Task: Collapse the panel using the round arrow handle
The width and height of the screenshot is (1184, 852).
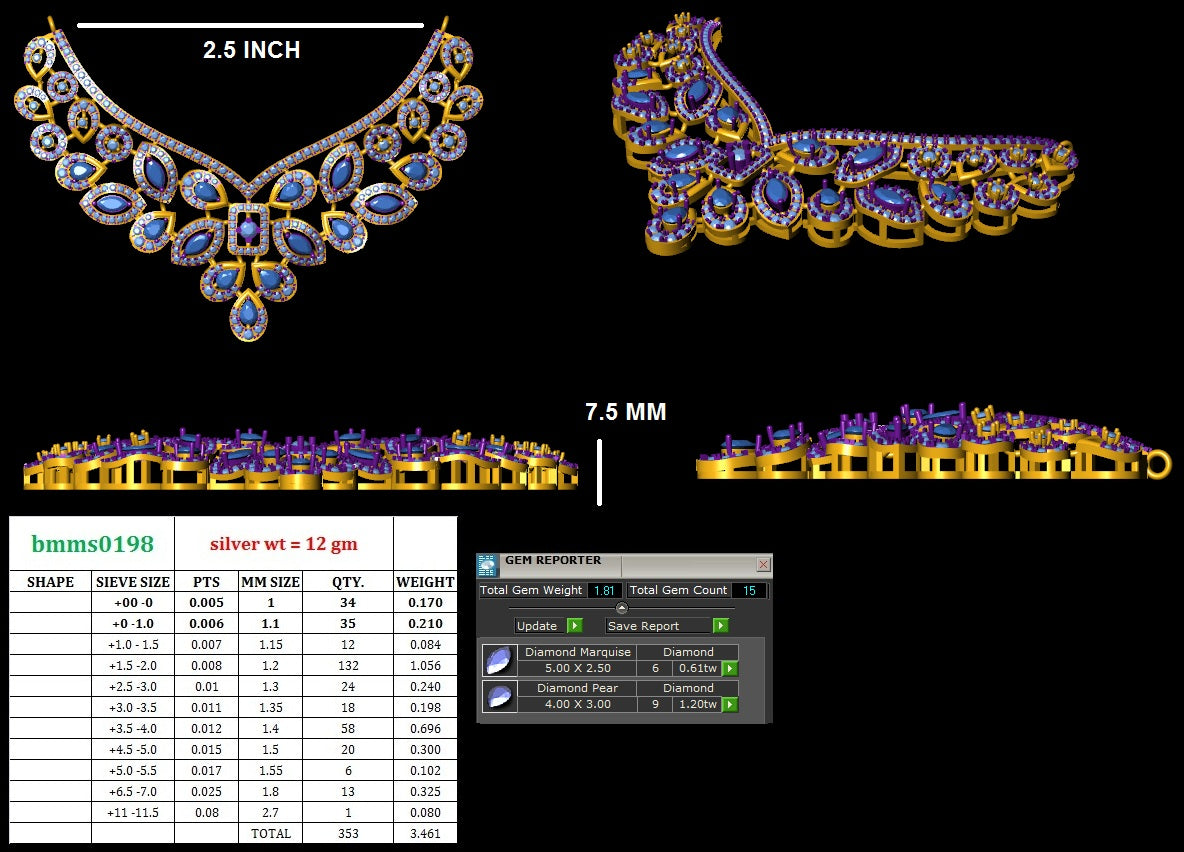Action: click(x=621, y=608)
